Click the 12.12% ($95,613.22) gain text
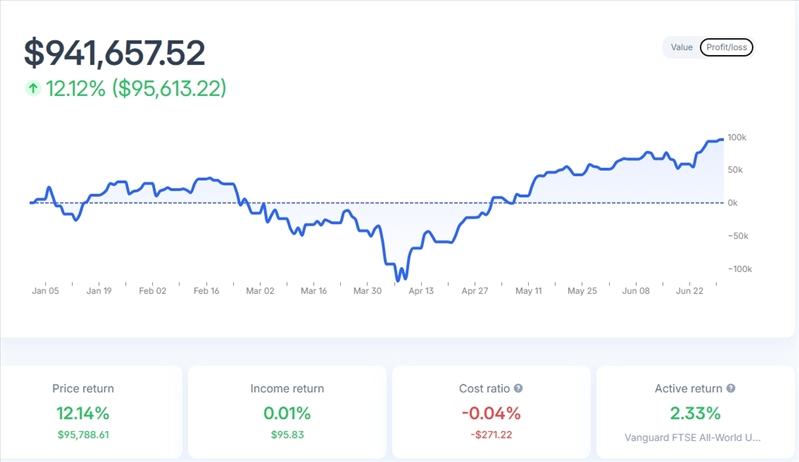This screenshot has width=799, height=462. [x=136, y=88]
